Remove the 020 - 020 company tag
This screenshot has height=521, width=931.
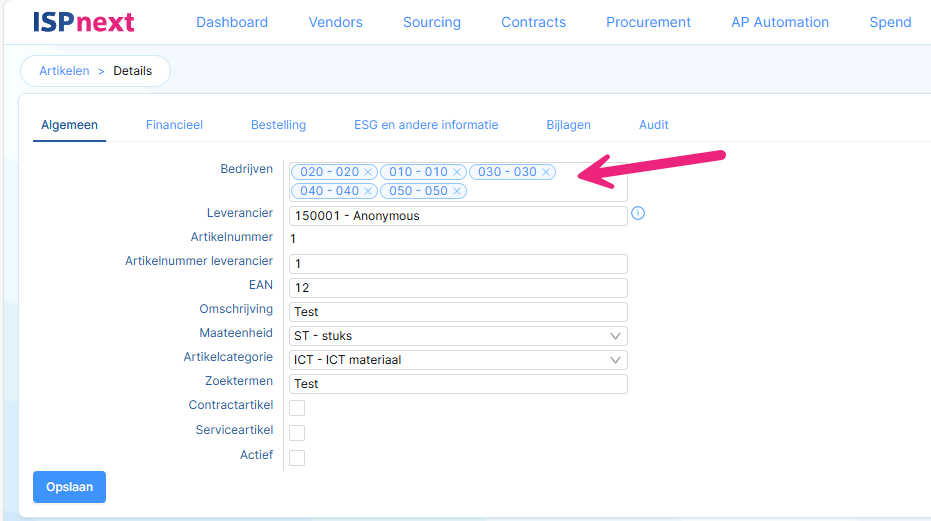tap(368, 172)
